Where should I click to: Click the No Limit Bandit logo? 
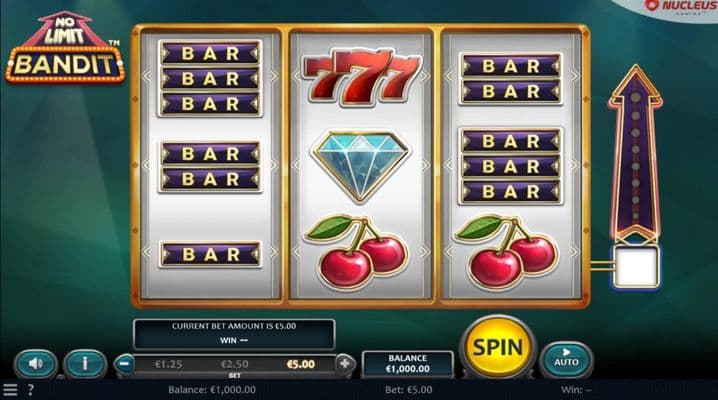[65, 48]
